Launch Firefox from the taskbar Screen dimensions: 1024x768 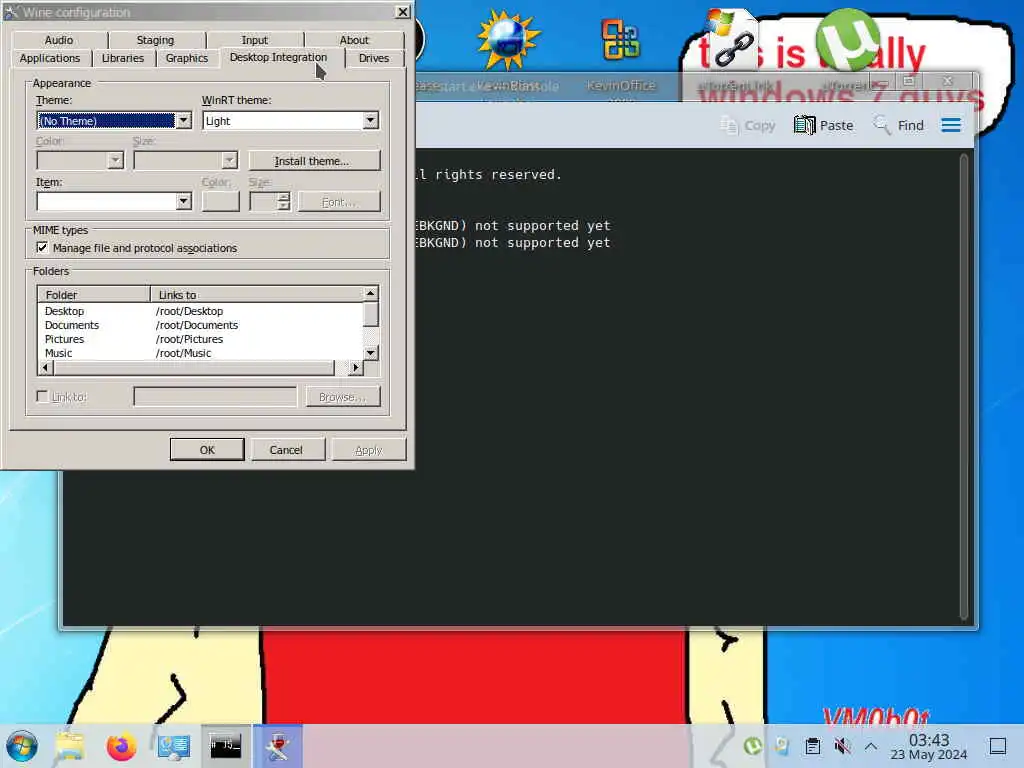[x=121, y=746]
